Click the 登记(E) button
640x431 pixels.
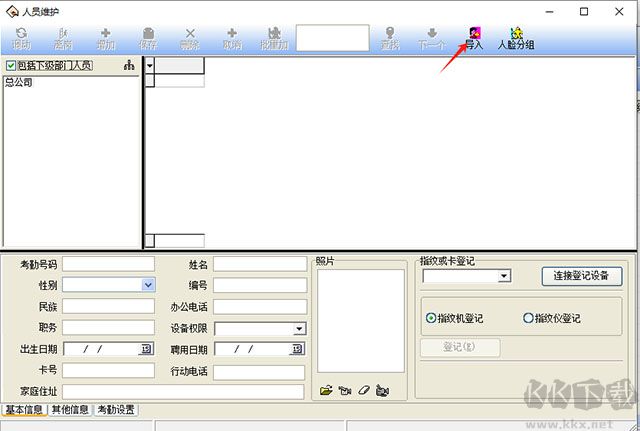coord(460,347)
